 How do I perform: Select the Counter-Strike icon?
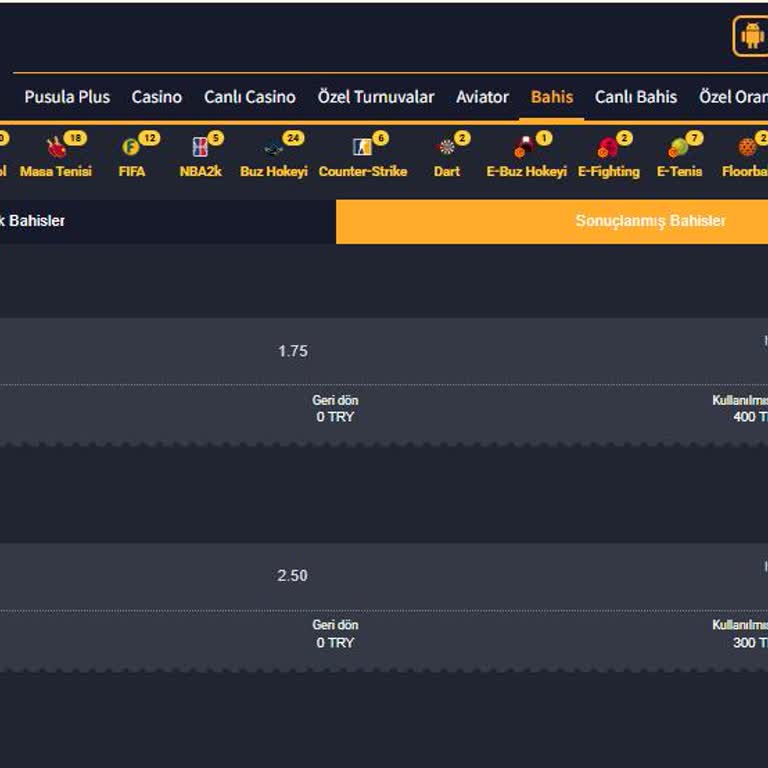tap(362, 149)
